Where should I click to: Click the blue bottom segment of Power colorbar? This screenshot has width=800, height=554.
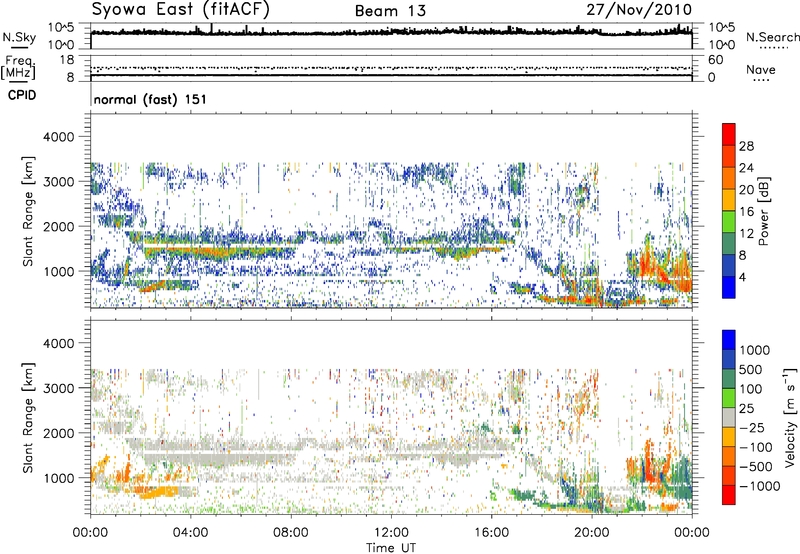[729, 287]
